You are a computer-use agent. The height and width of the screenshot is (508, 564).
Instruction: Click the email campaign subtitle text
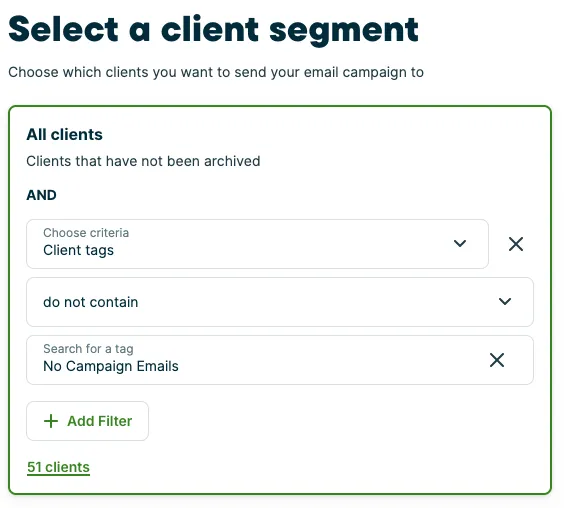pos(216,72)
